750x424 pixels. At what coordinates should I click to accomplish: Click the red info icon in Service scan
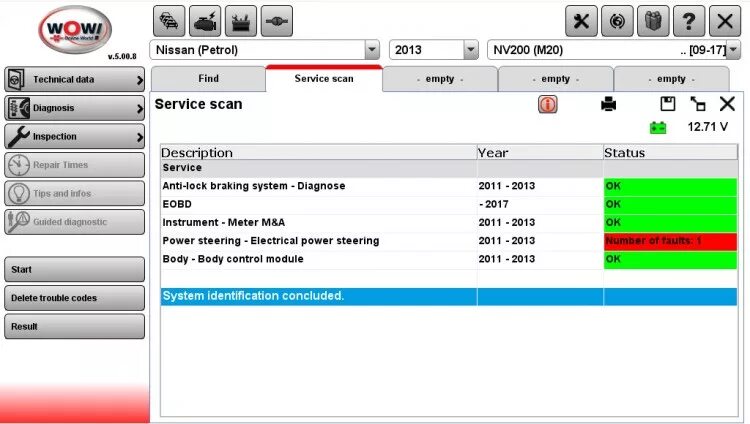(548, 104)
